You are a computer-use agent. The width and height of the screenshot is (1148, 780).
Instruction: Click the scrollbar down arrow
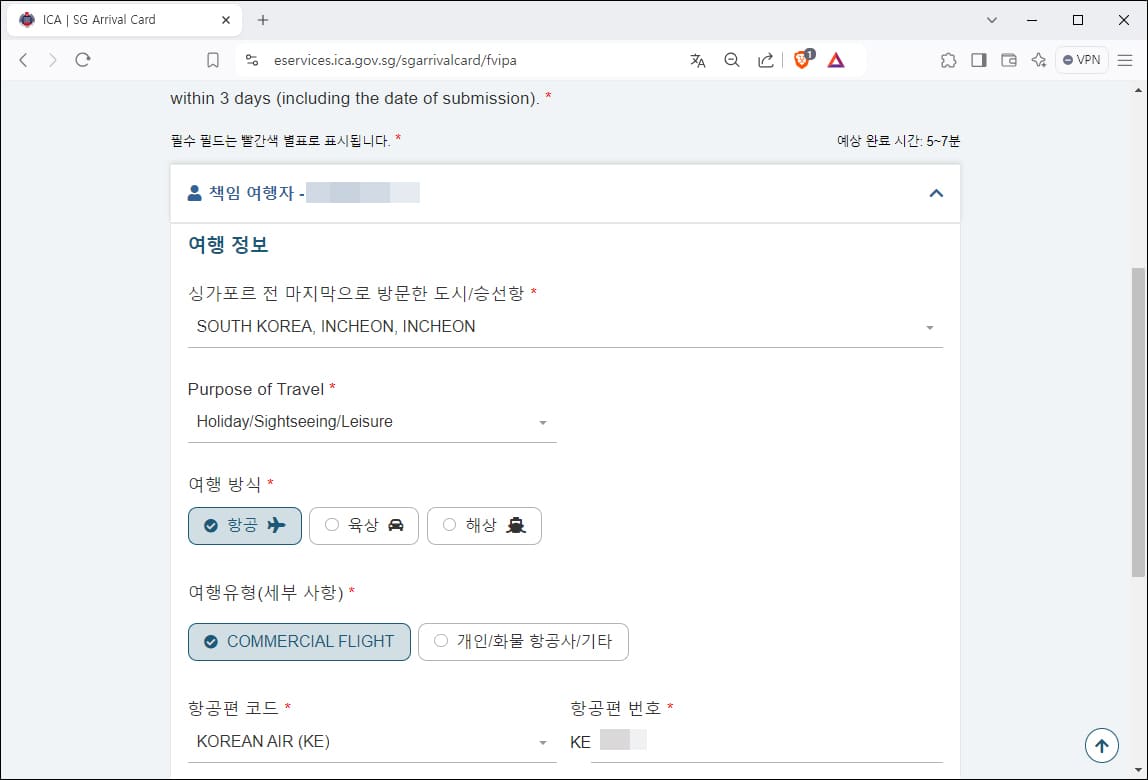tap(1138, 770)
